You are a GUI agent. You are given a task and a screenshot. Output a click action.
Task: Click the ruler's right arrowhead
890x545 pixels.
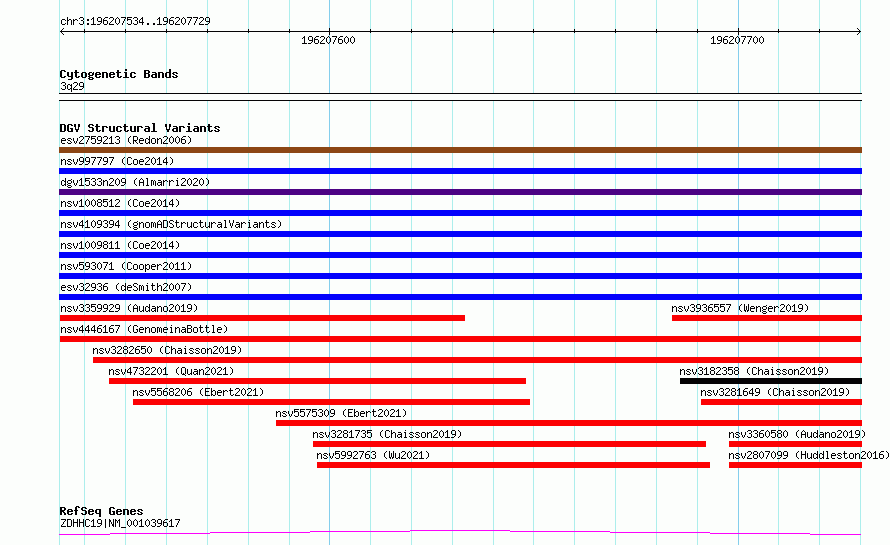(859, 32)
